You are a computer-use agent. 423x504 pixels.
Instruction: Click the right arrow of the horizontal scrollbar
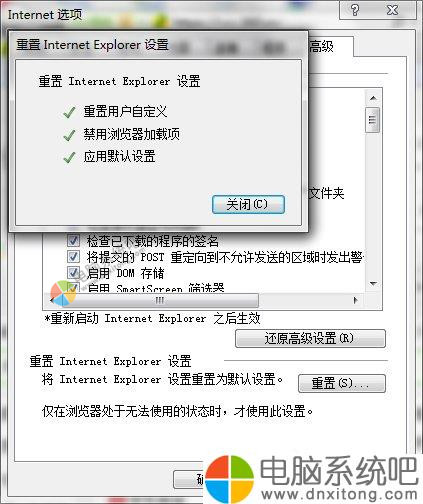[355, 300]
